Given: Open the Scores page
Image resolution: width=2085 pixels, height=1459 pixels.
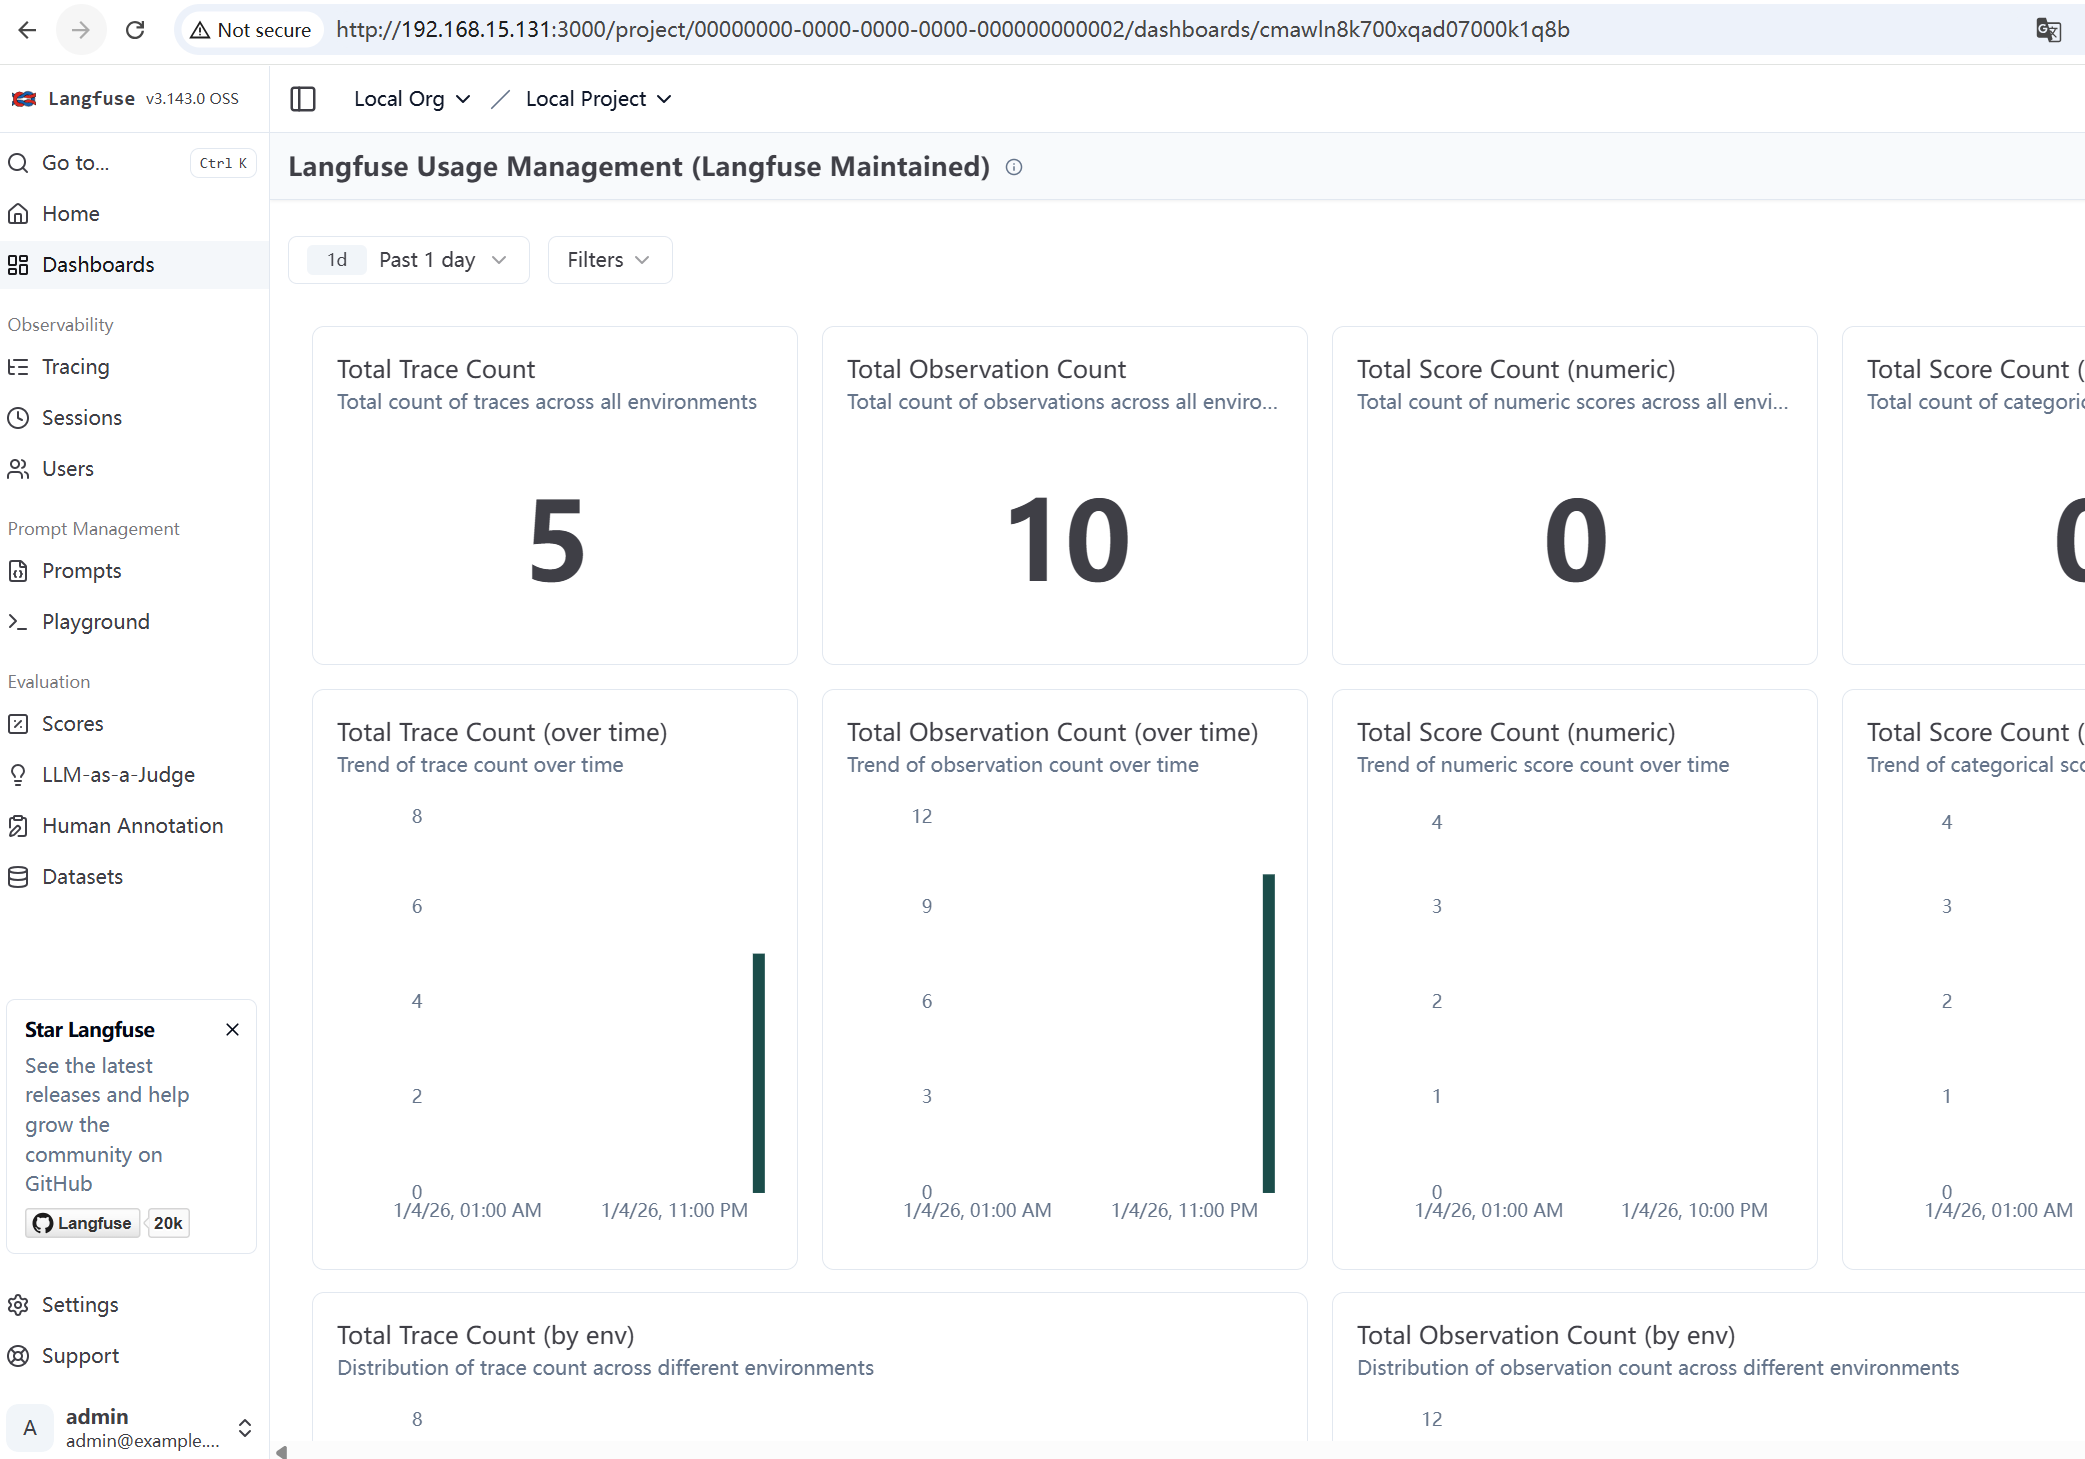Looking at the screenshot, I should pos(72,723).
